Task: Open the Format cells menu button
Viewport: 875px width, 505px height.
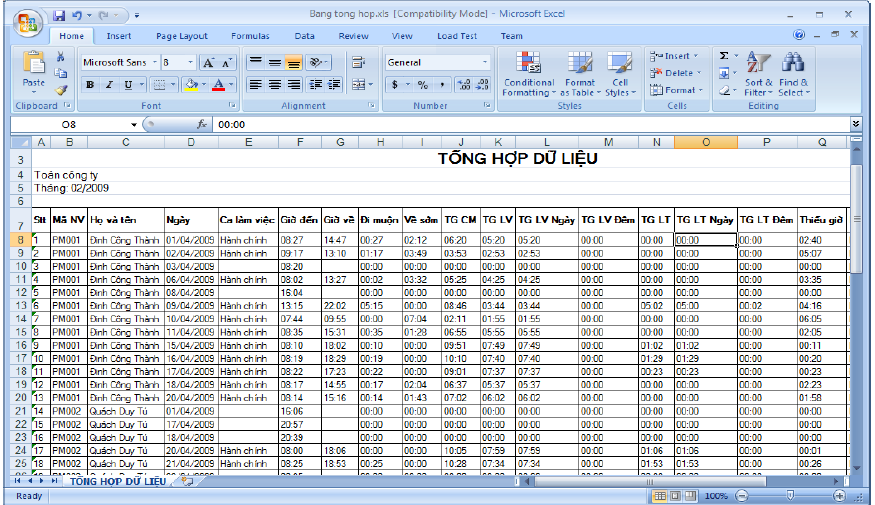Action: click(x=676, y=90)
